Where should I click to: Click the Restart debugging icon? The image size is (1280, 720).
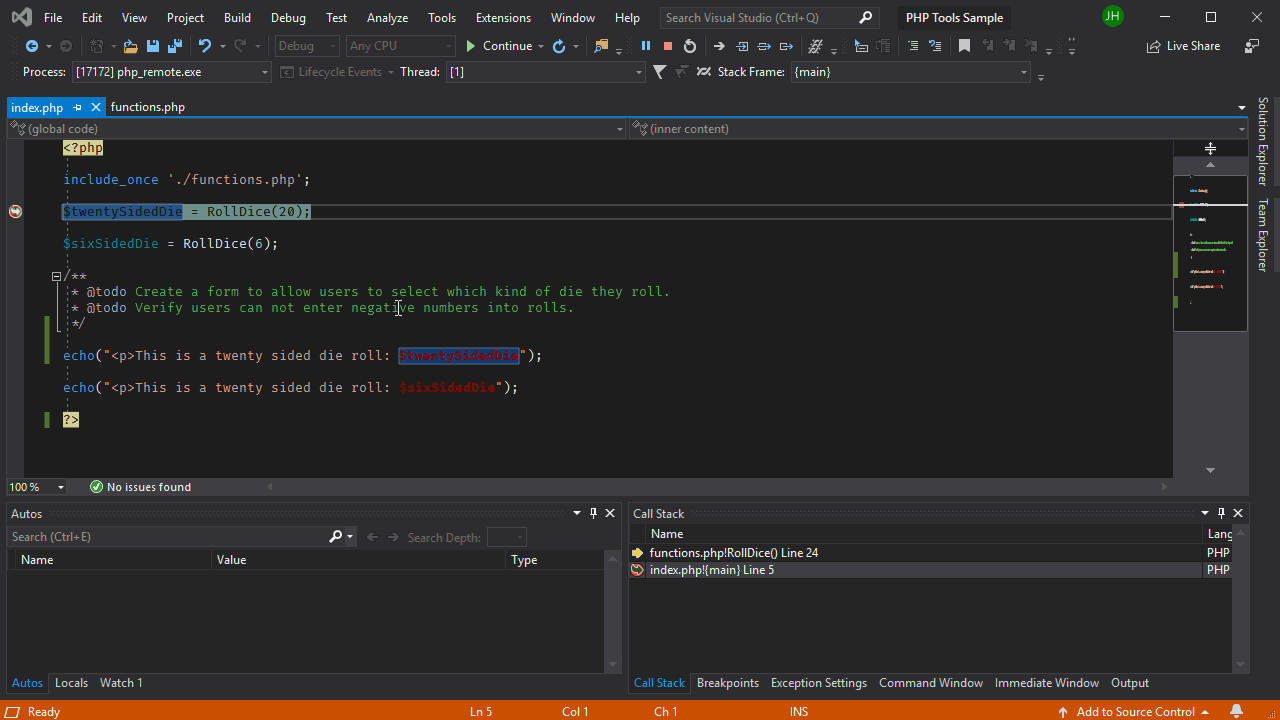pos(690,46)
